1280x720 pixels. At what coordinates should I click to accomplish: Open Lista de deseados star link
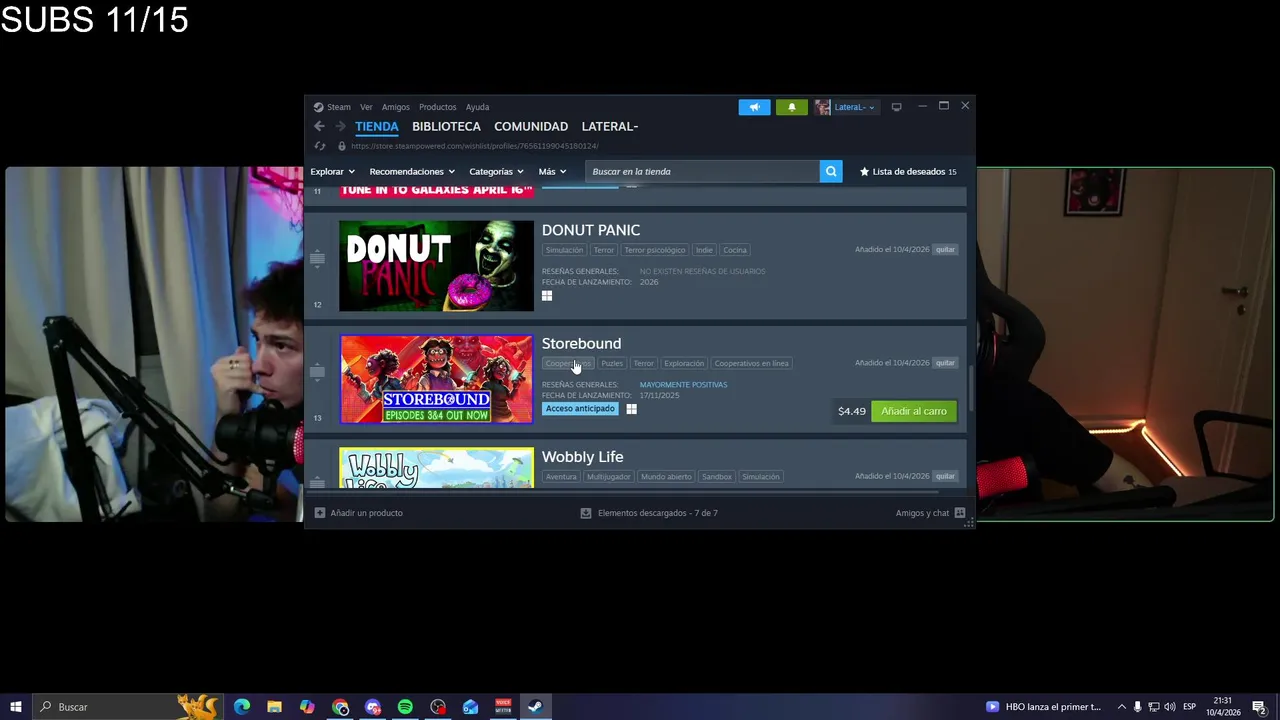pyautogui.click(x=908, y=171)
